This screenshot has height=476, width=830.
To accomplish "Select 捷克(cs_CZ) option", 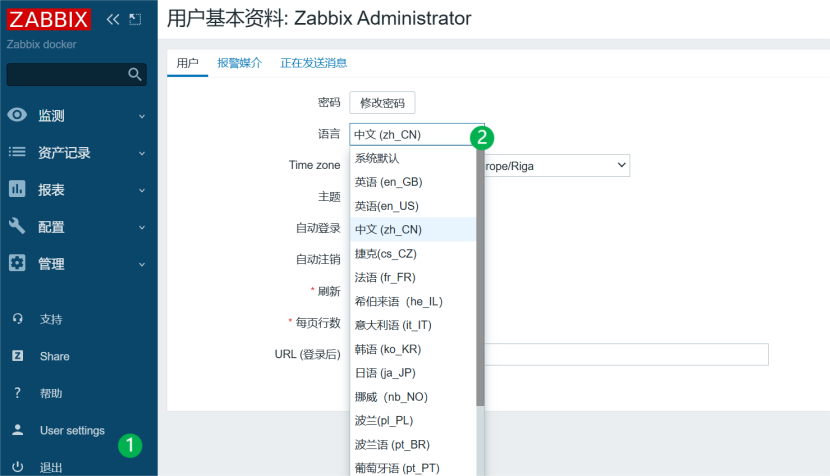I will (413, 253).
